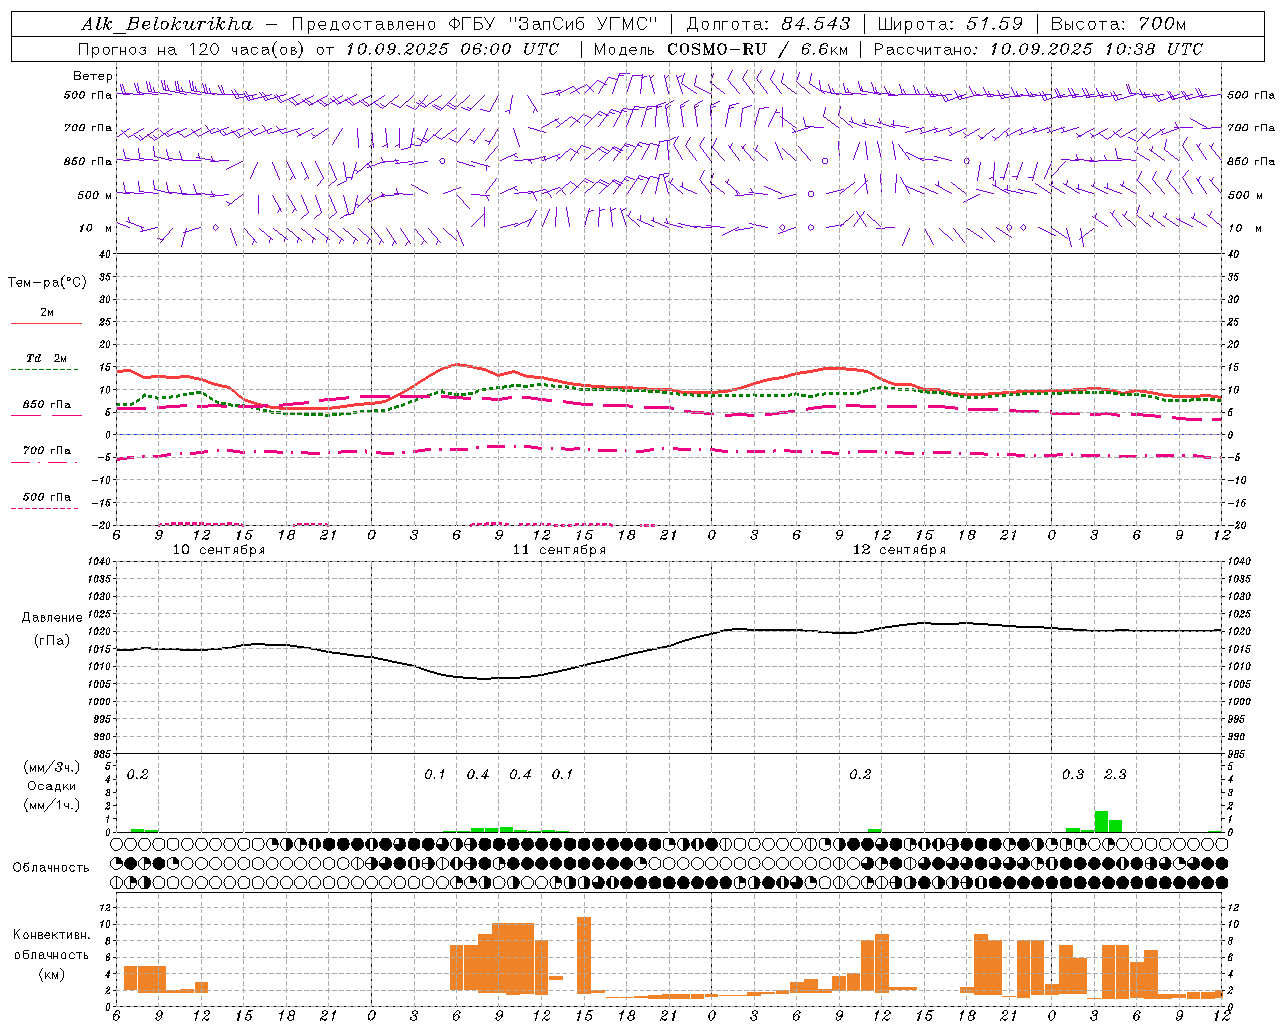Click the Конвективн. convective cloud label

click(x=51, y=935)
